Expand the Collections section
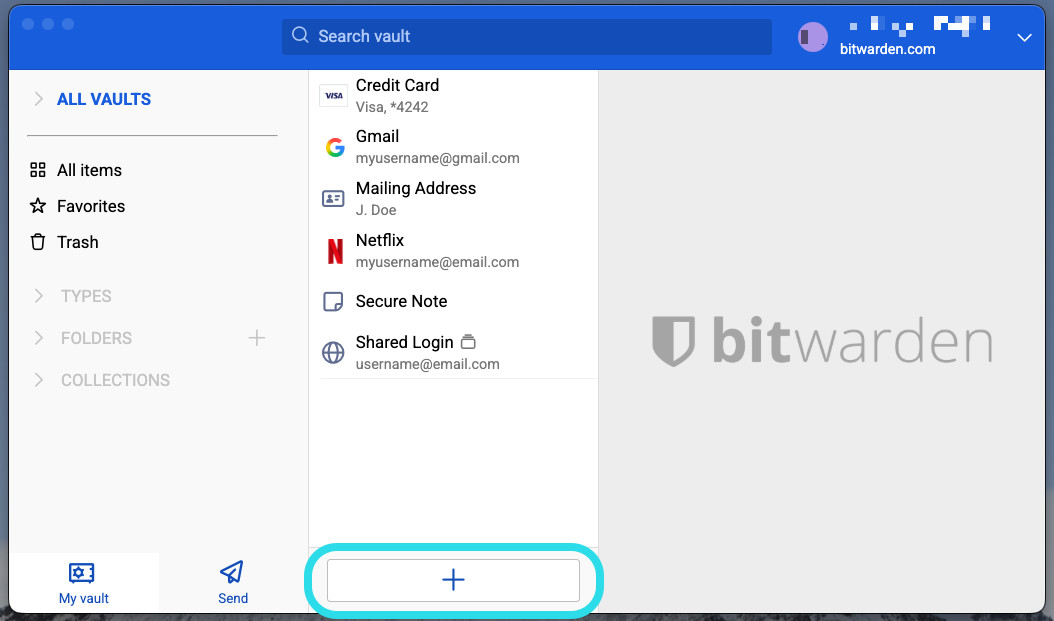 click(x=39, y=380)
